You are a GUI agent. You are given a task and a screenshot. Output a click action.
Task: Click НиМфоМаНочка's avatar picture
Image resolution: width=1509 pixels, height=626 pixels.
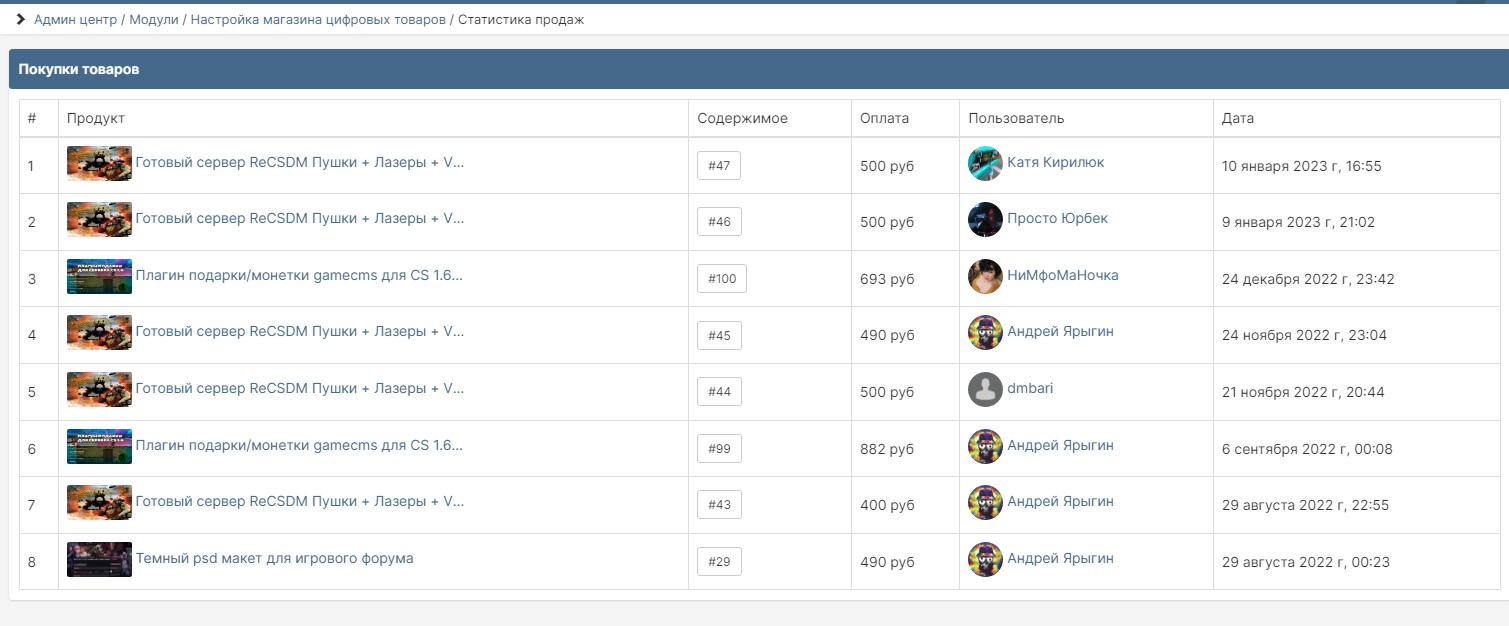(x=985, y=277)
